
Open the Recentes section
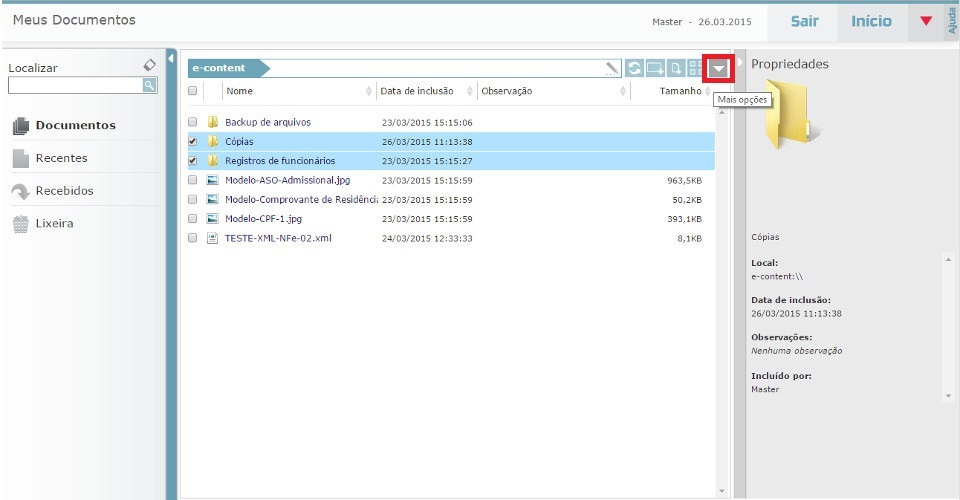pyautogui.click(x=61, y=158)
